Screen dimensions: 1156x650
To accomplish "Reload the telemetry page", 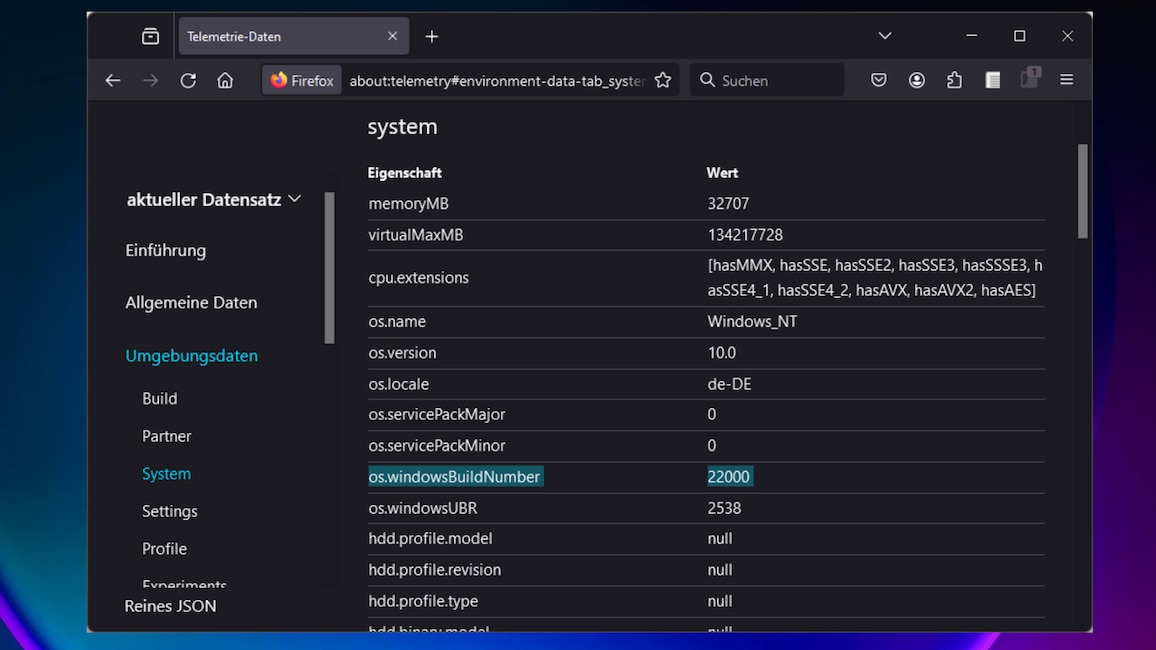I will point(188,80).
